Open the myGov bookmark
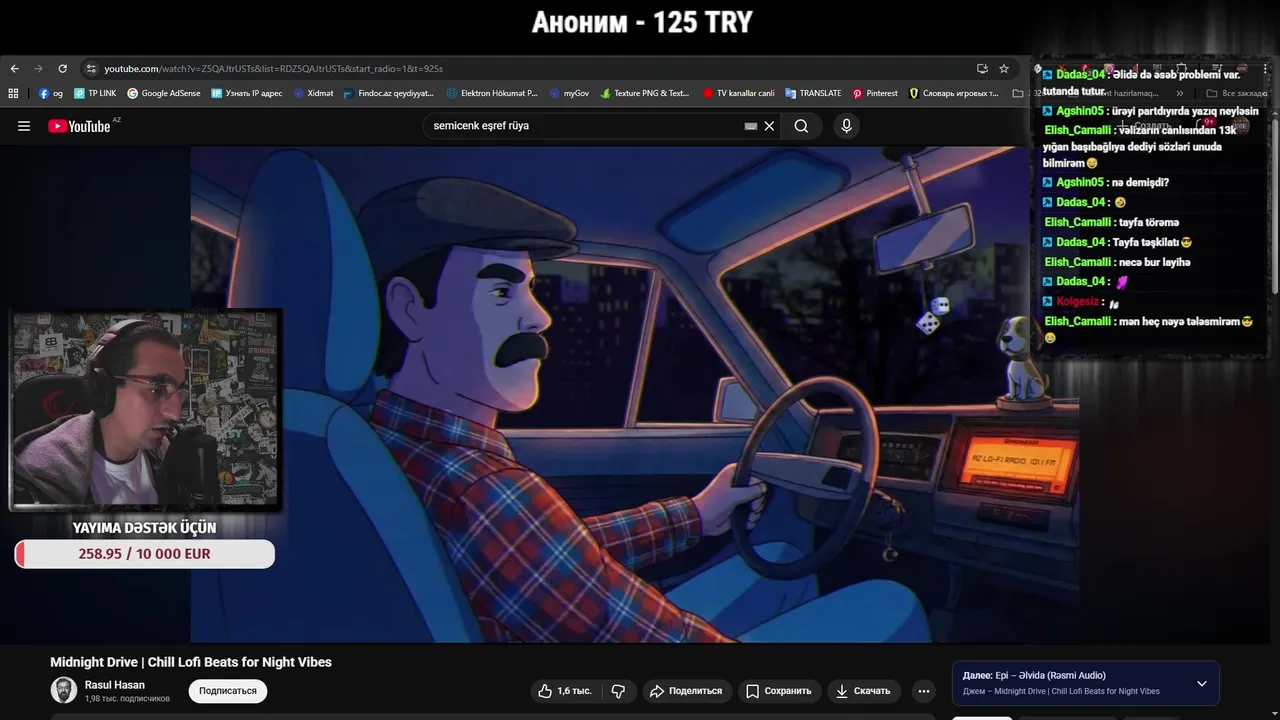Screen dimensions: 1280x720 [569, 93]
